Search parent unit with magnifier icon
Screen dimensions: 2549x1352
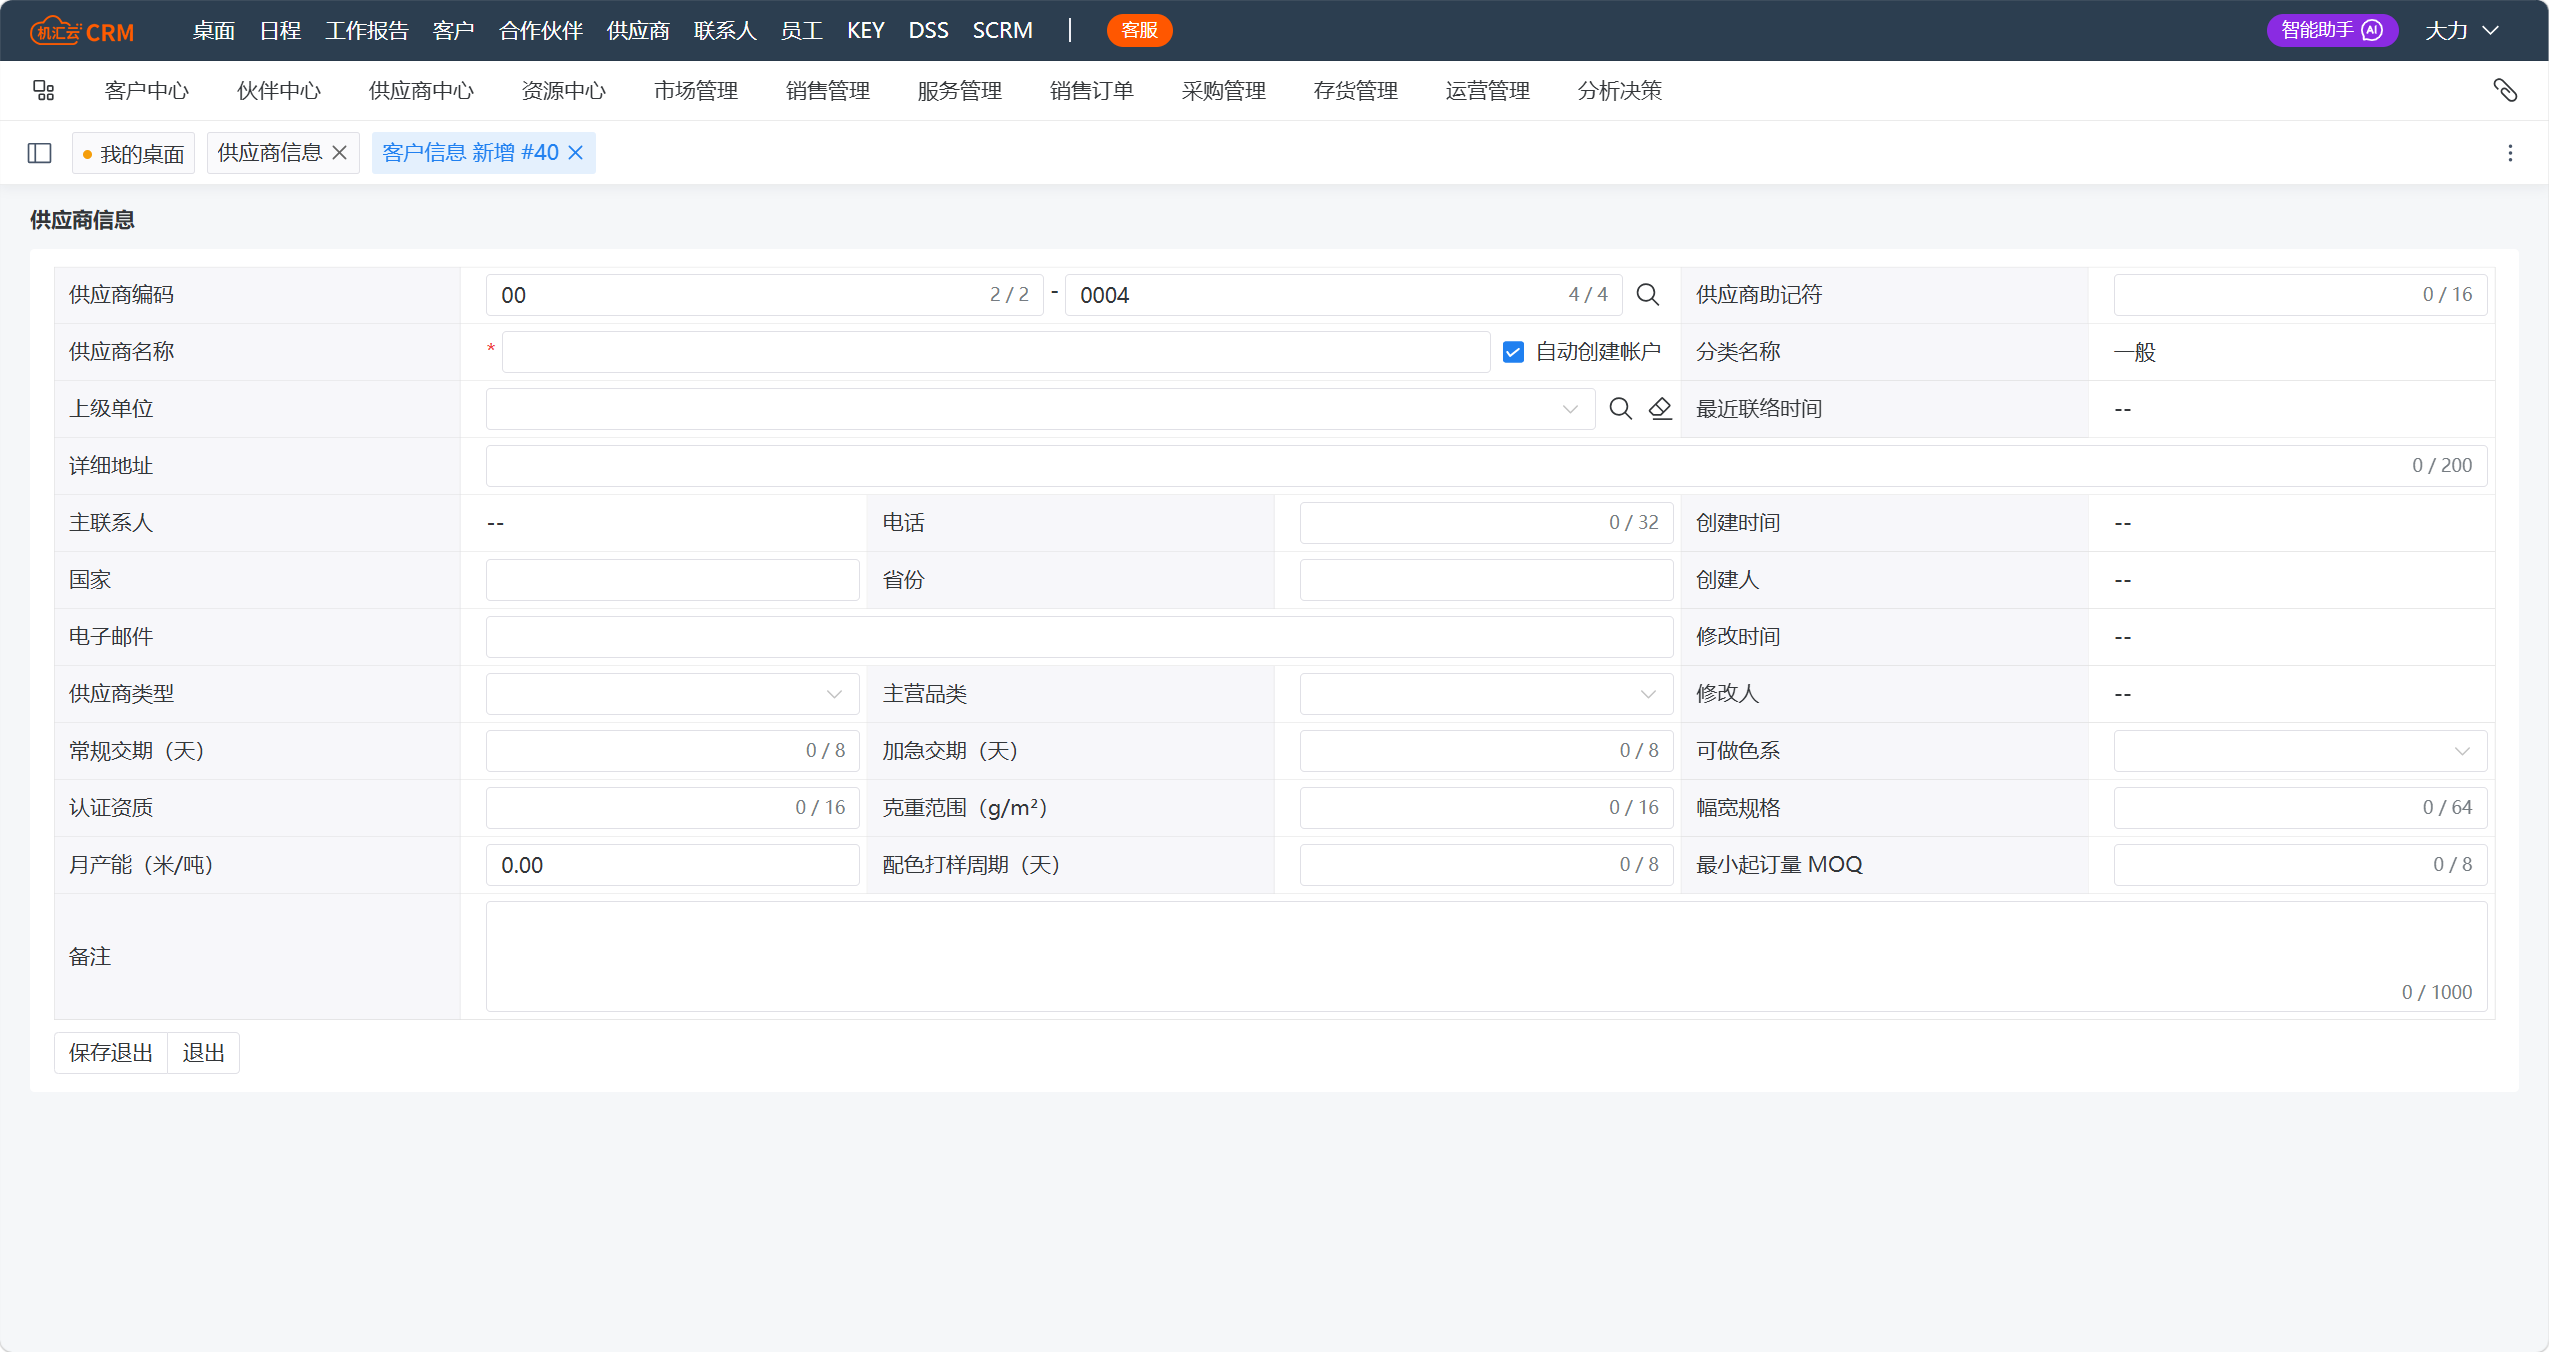tap(1621, 409)
